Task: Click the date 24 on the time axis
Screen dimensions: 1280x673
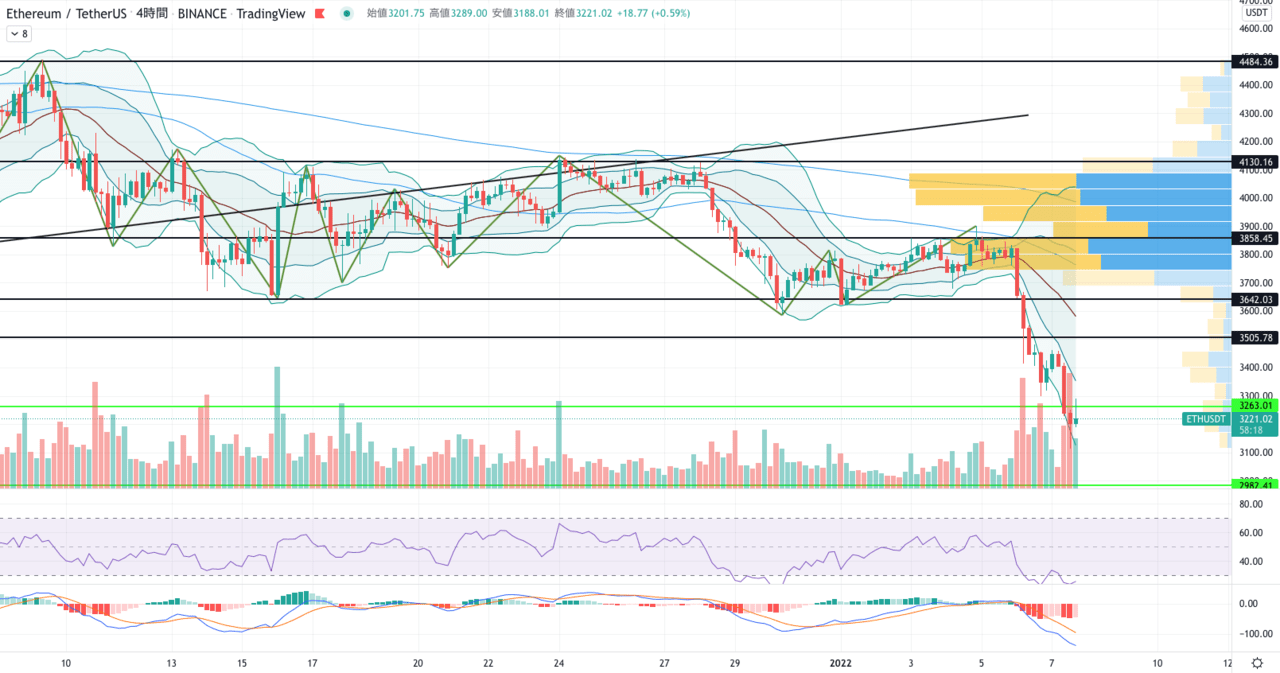Action: tap(559, 663)
